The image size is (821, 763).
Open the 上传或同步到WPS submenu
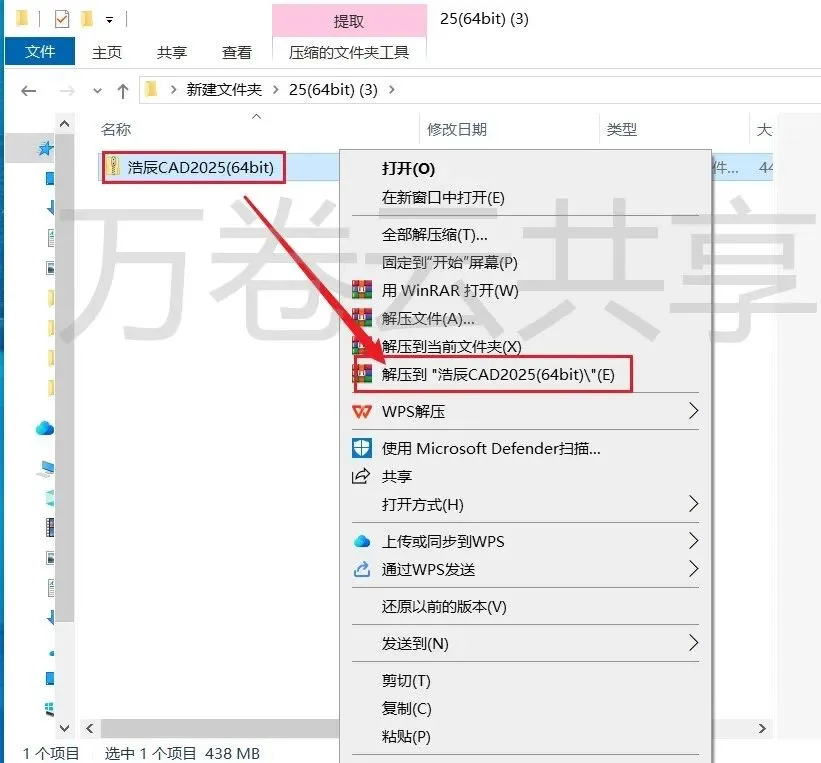[526, 541]
